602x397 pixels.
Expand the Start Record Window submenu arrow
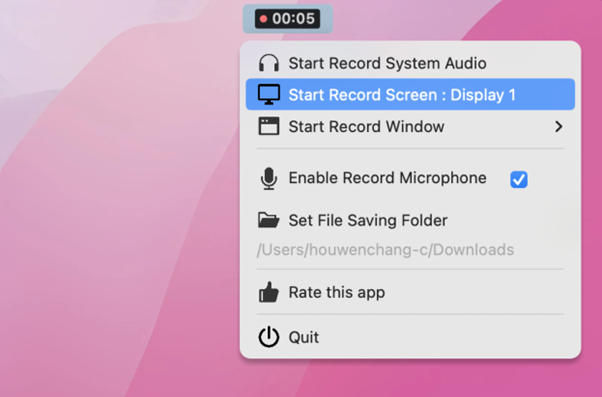tap(559, 126)
